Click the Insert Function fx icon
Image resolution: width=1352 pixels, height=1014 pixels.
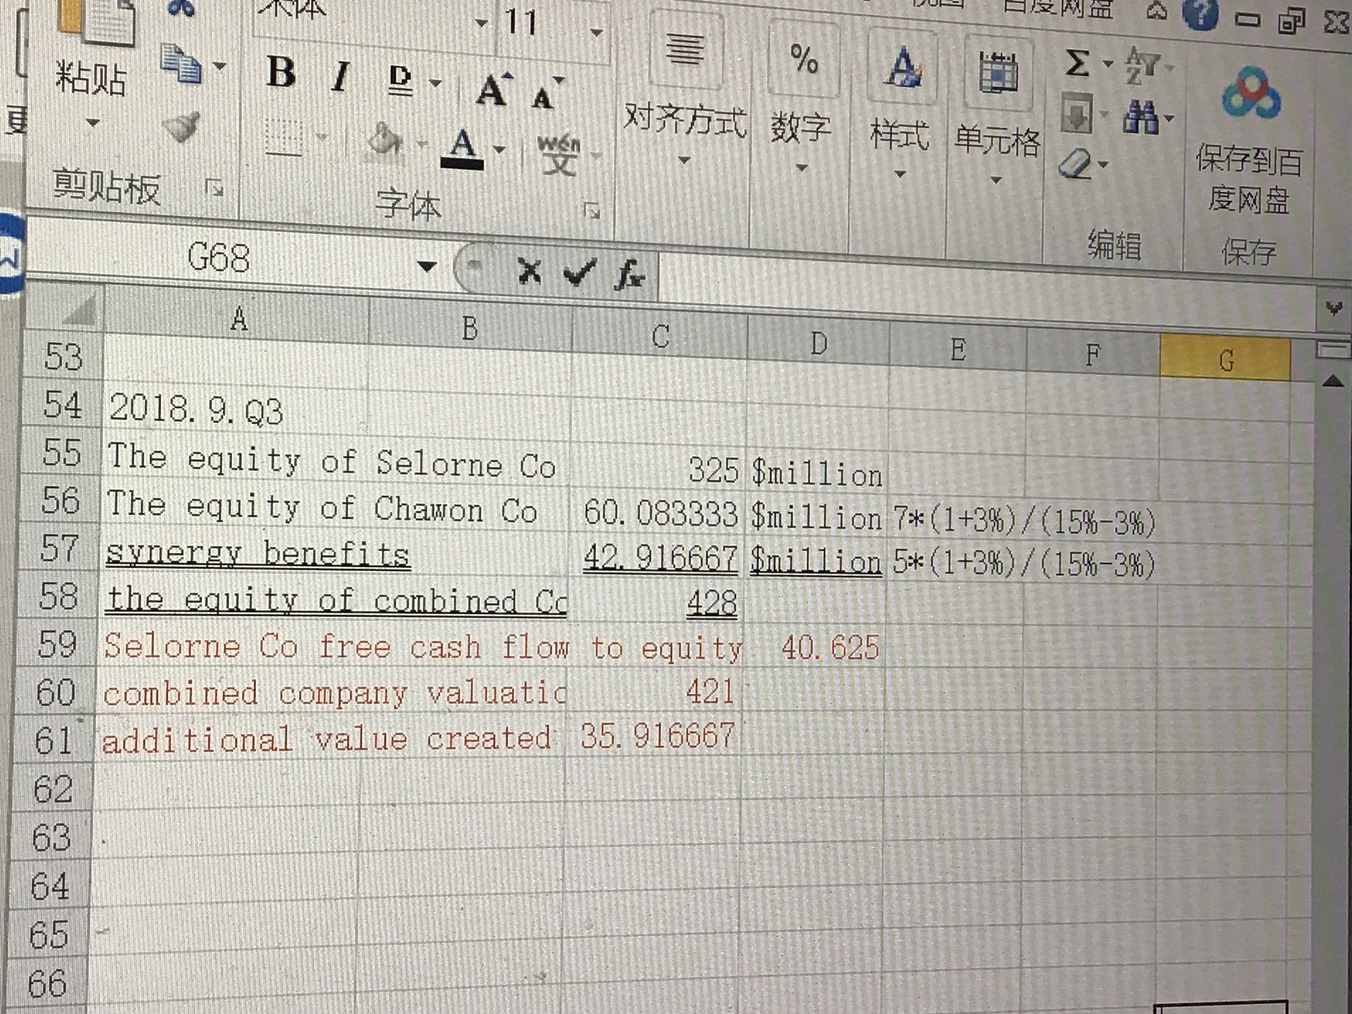click(629, 273)
